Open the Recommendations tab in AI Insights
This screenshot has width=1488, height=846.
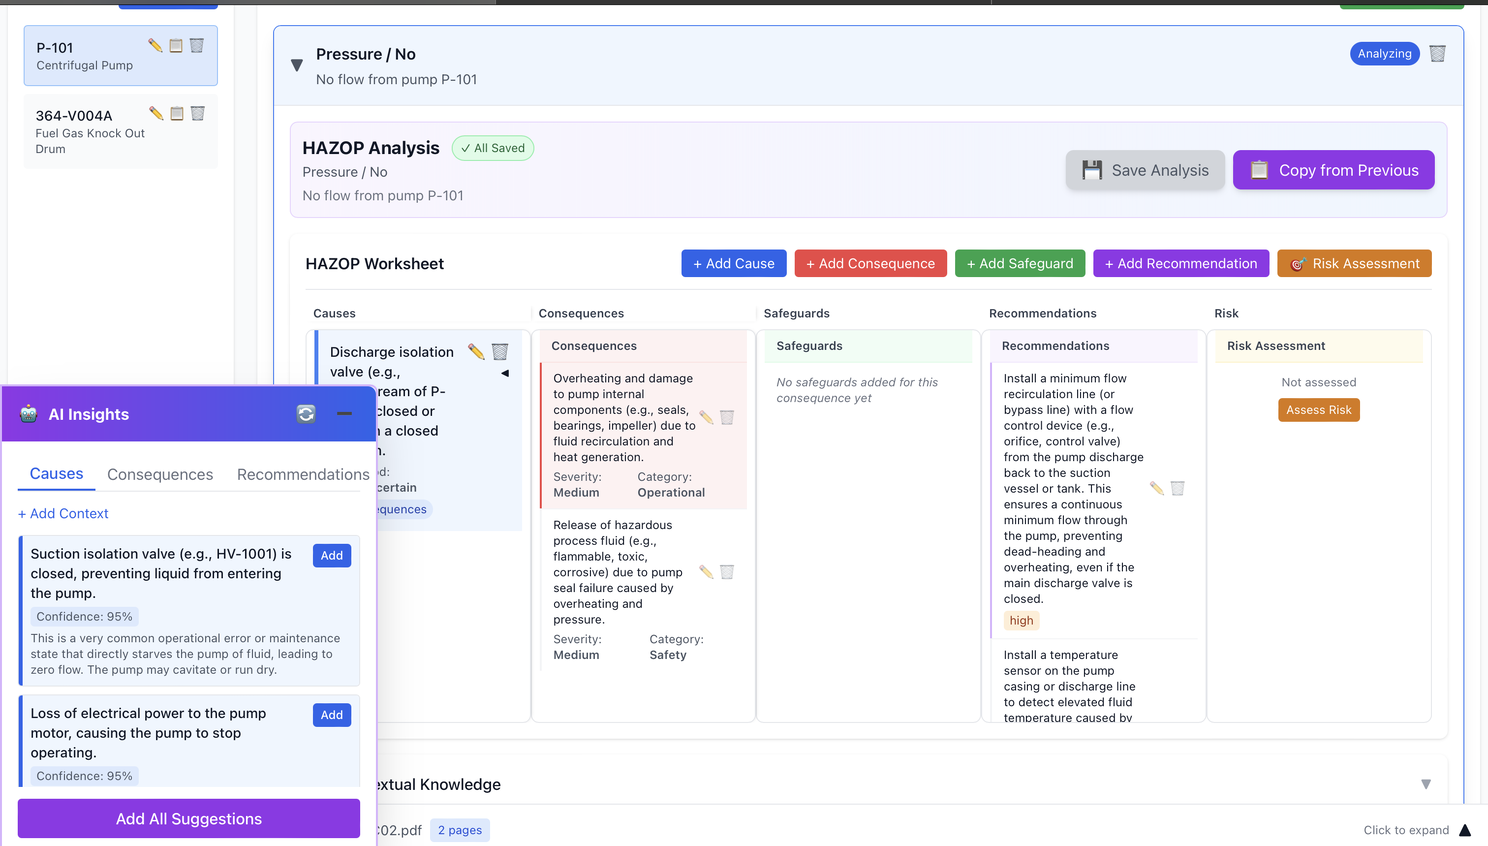pyautogui.click(x=302, y=474)
